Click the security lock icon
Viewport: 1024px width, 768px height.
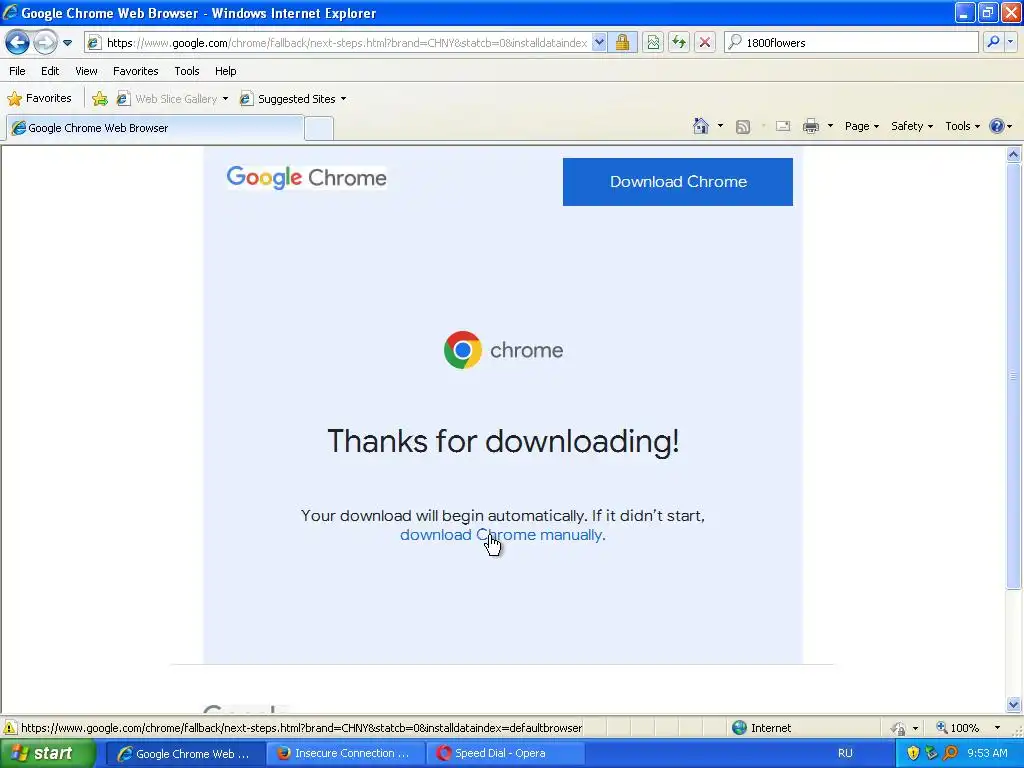point(622,43)
